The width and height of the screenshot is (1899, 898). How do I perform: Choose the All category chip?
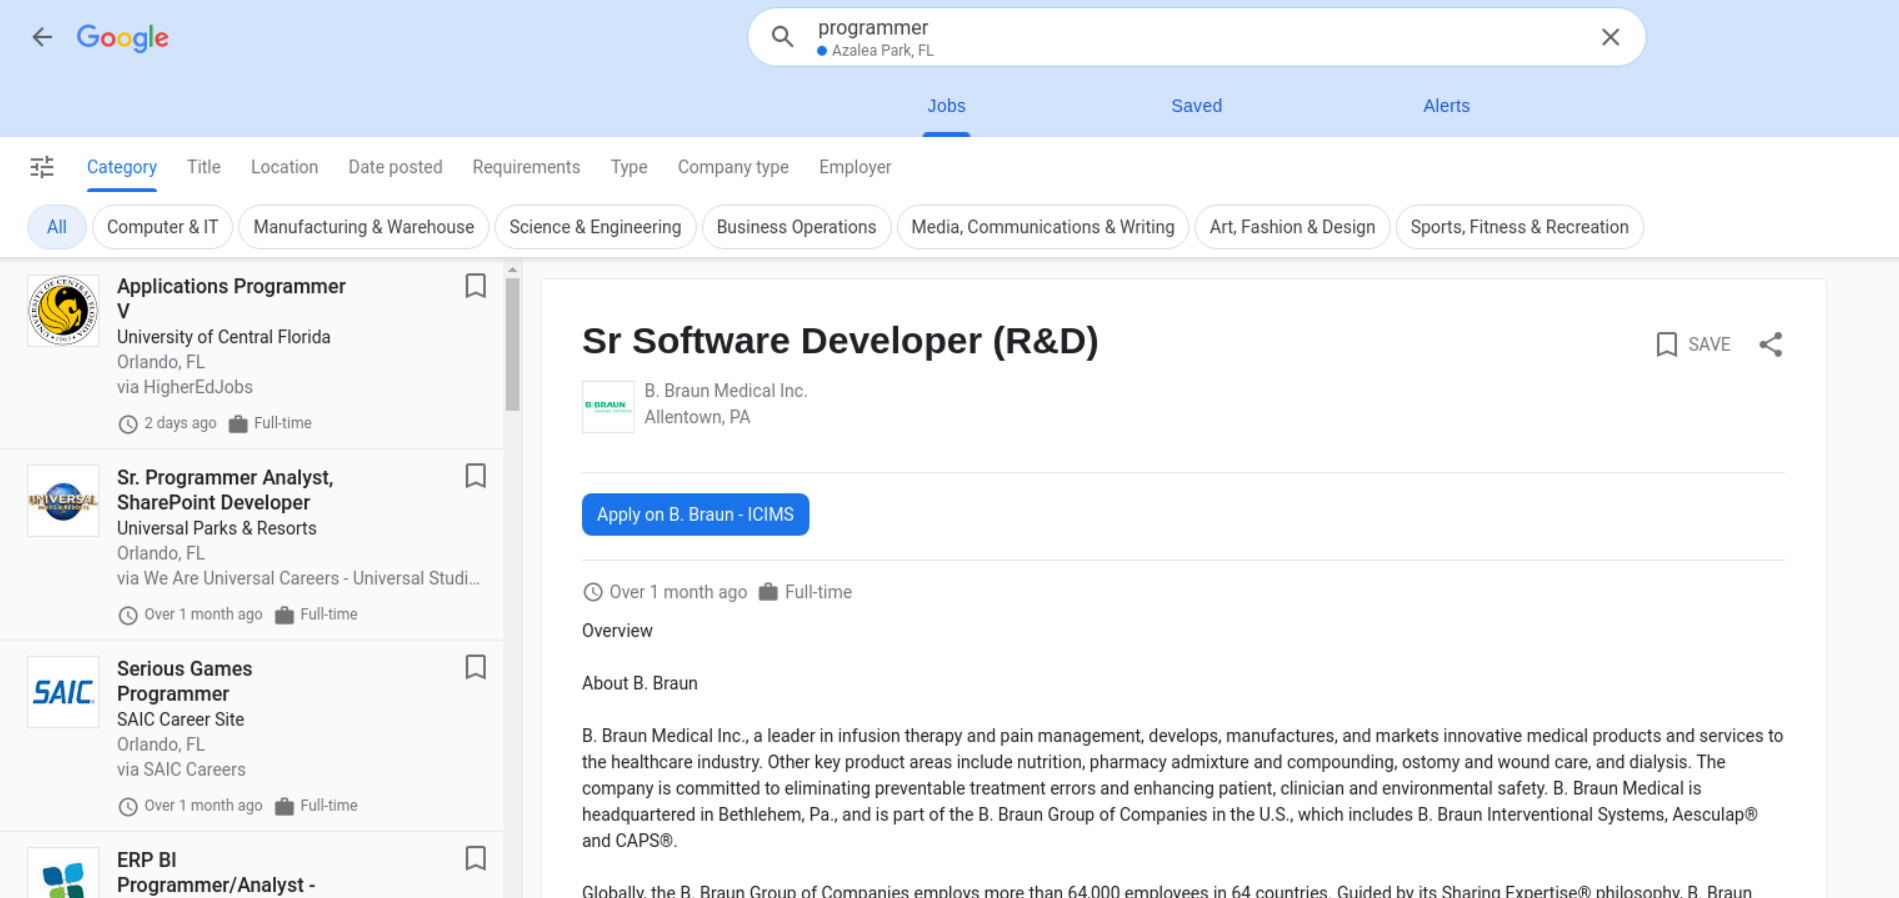(x=57, y=227)
